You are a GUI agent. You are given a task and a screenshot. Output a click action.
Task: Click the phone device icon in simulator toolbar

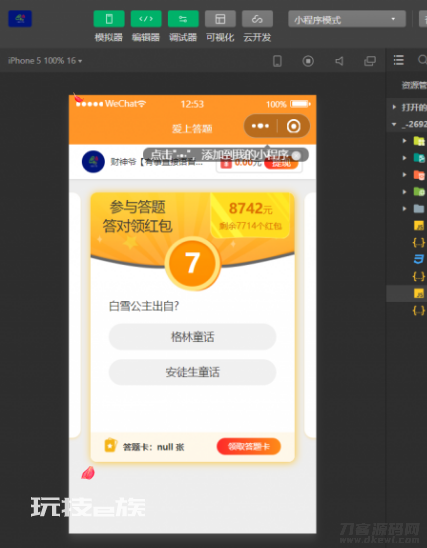pyautogui.click(x=277, y=61)
